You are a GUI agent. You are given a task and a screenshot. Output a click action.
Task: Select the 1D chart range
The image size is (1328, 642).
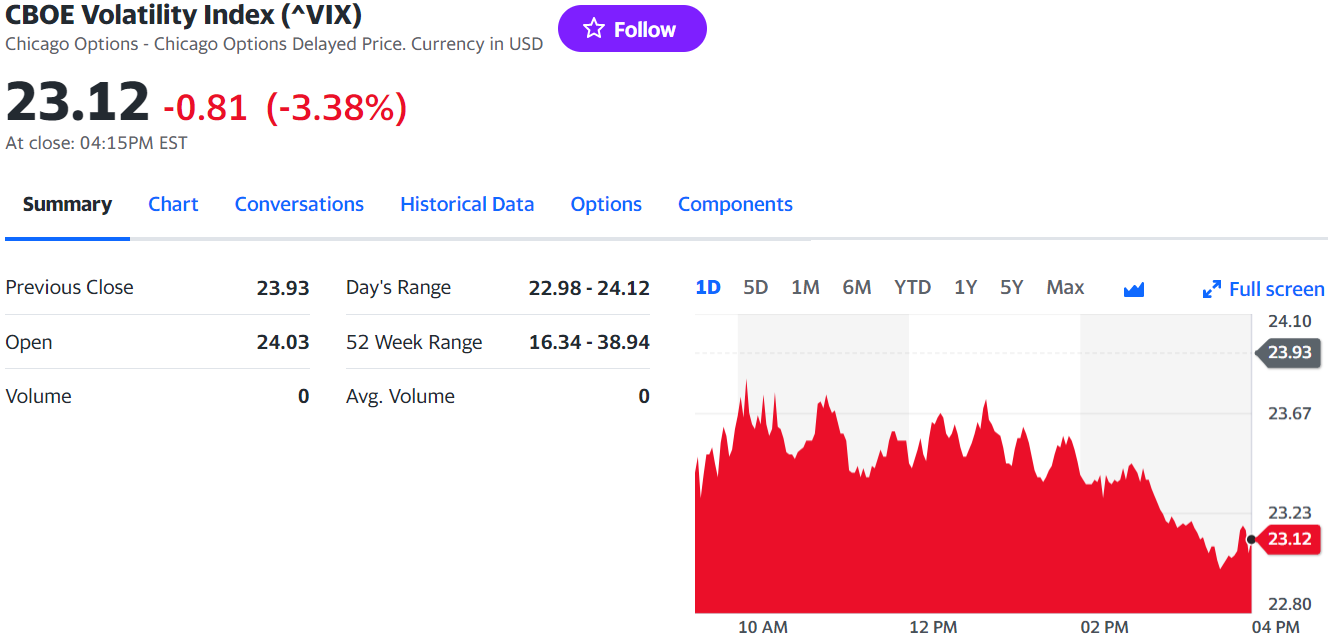pos(708,287)
